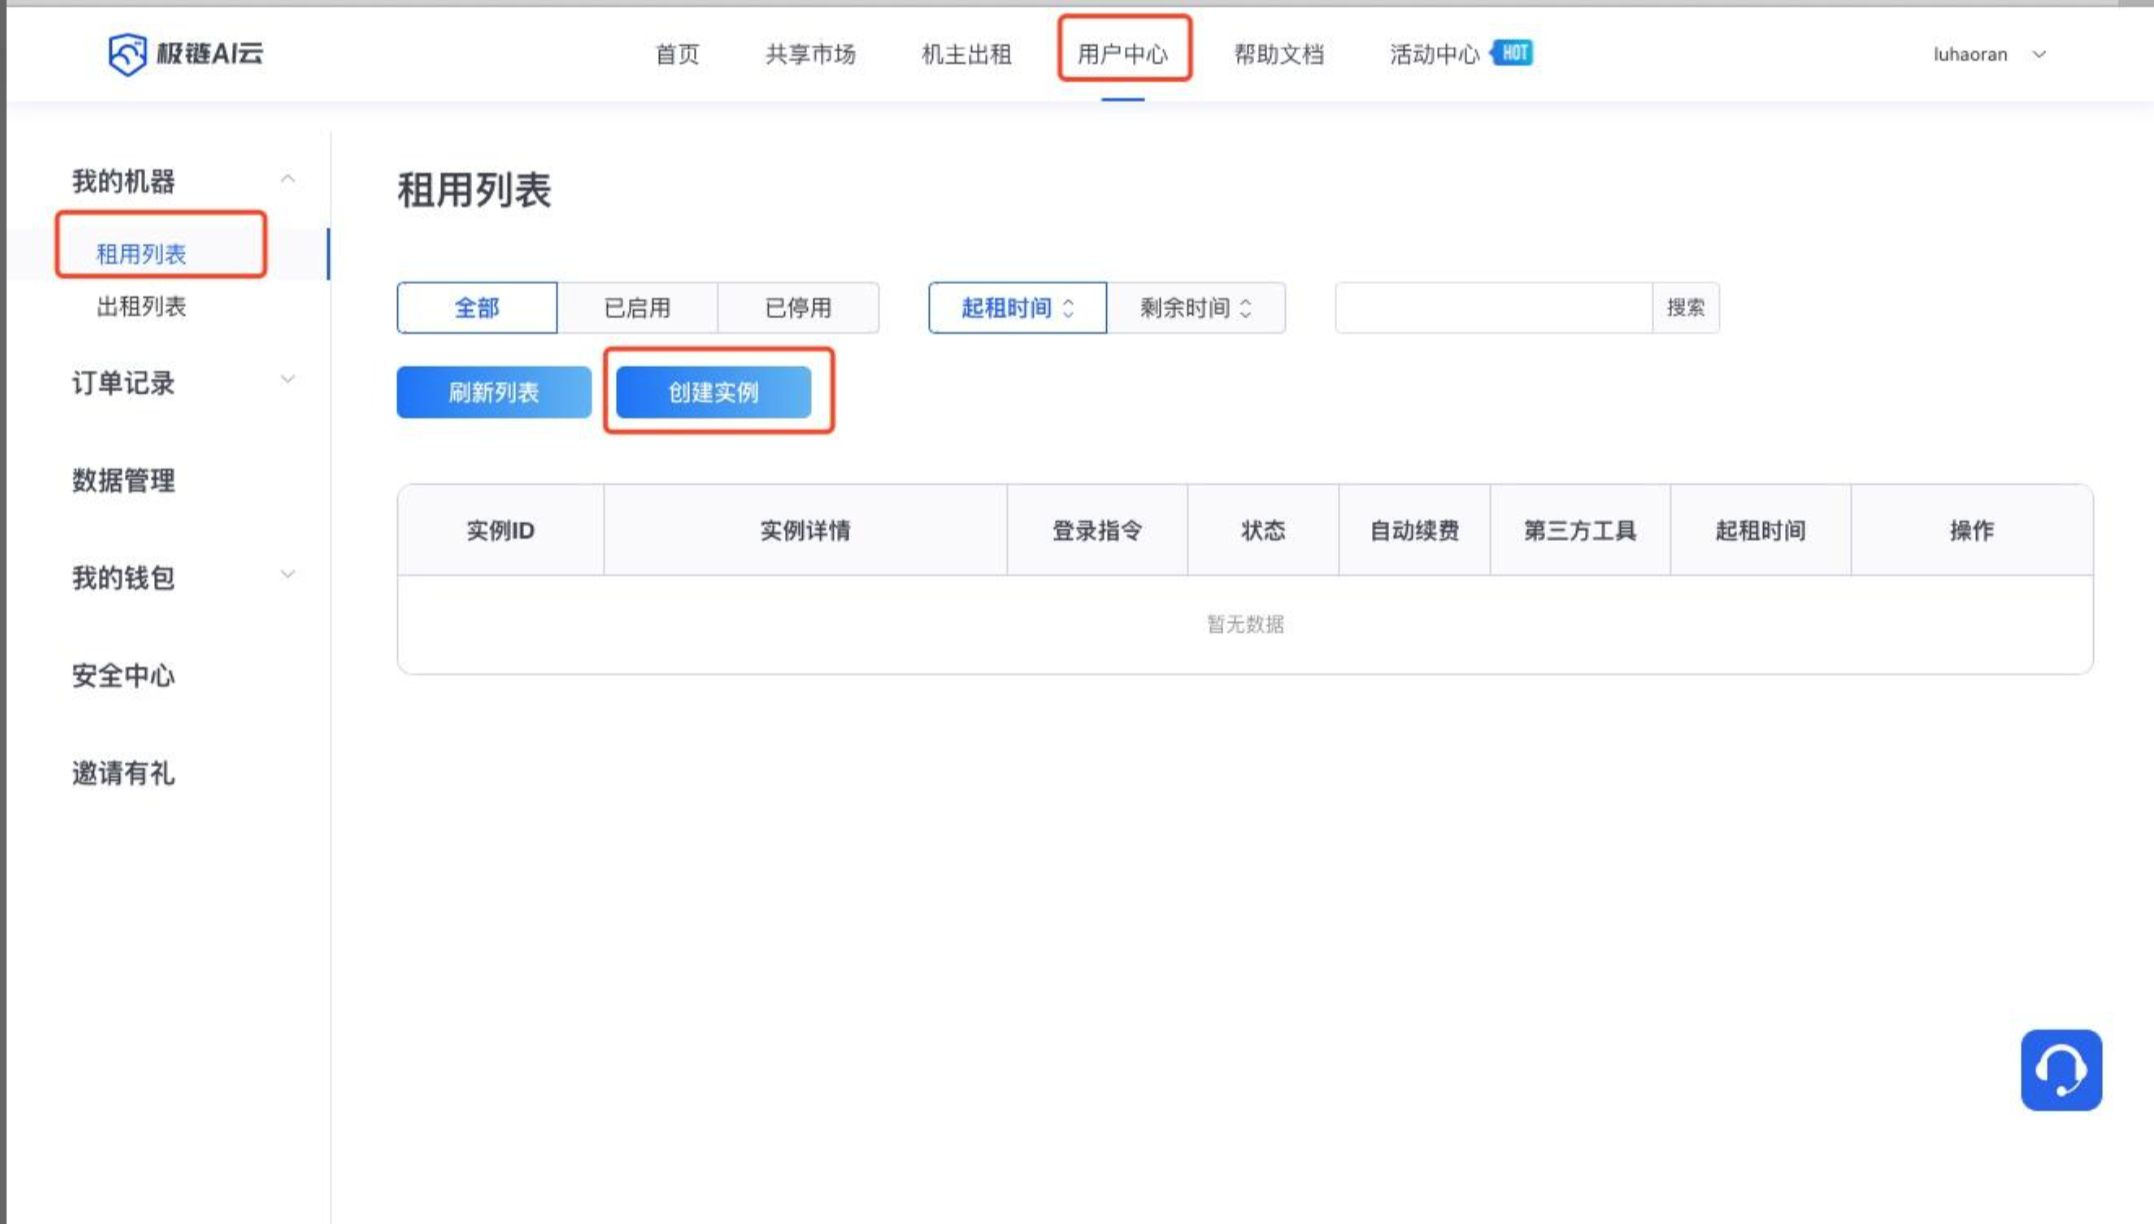This screenshot has height=1224, width=2154.
Task: Focus the instance search input field
Action: (x=1493, y=308)
